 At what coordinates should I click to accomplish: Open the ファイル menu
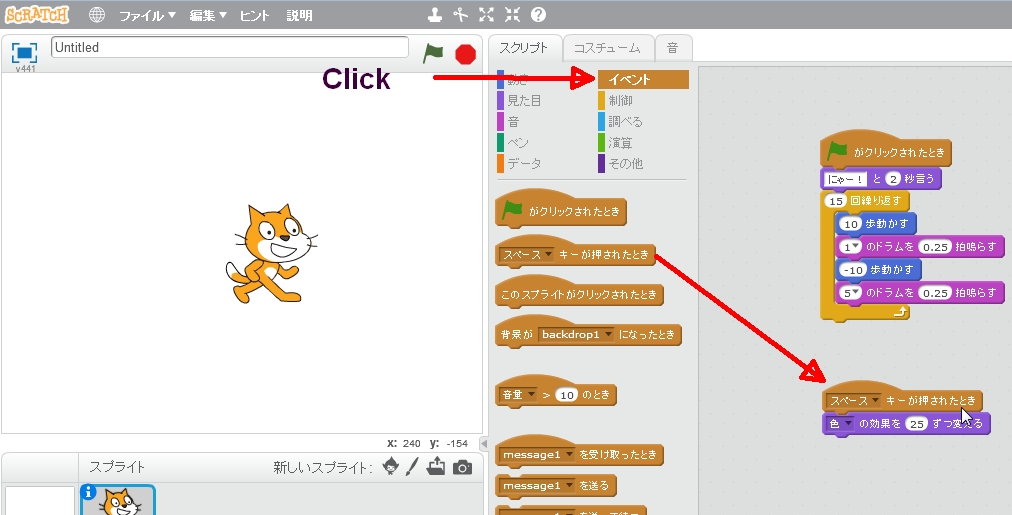(x=147, y=15)
